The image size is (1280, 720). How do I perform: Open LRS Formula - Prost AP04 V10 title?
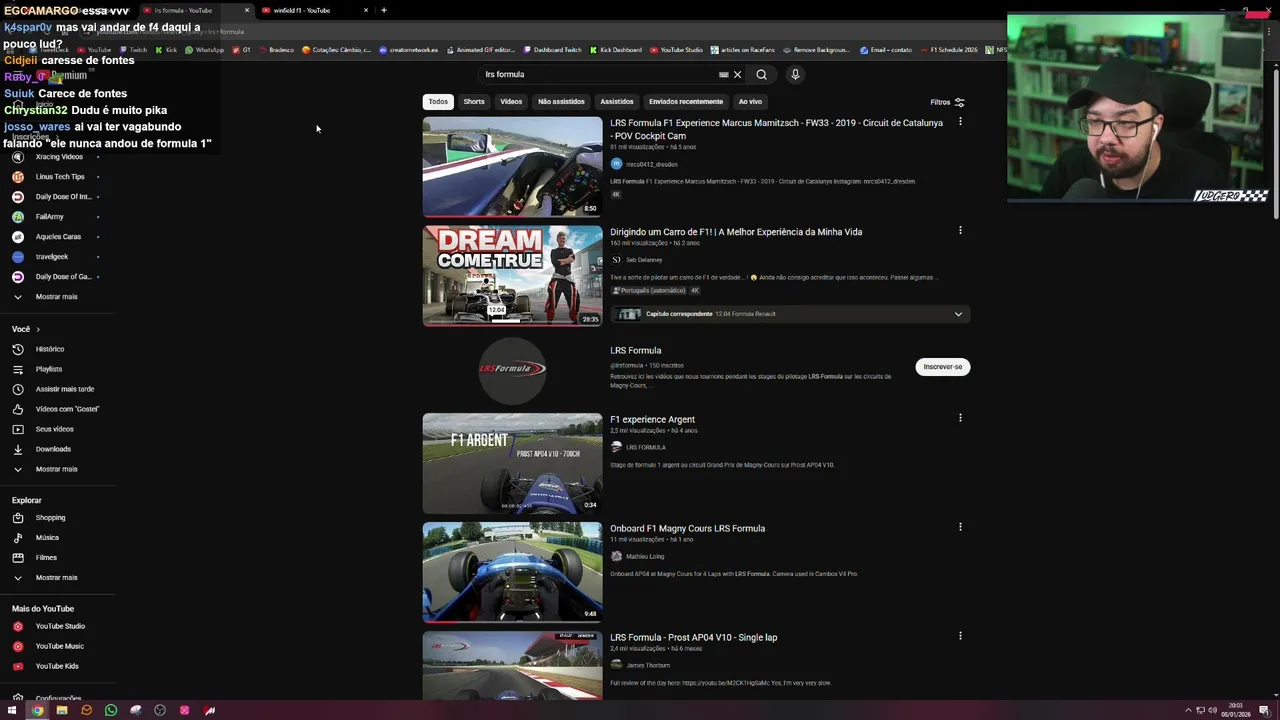point(693,637)
